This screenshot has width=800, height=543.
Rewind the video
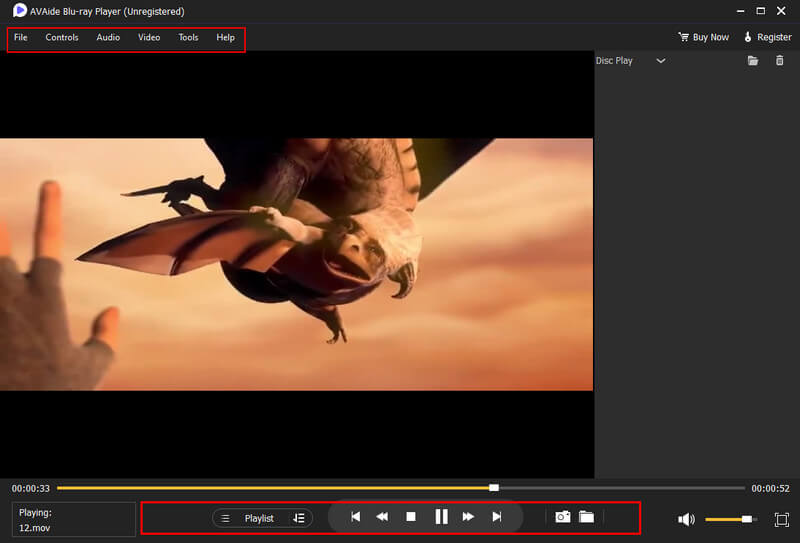[382, 517]
